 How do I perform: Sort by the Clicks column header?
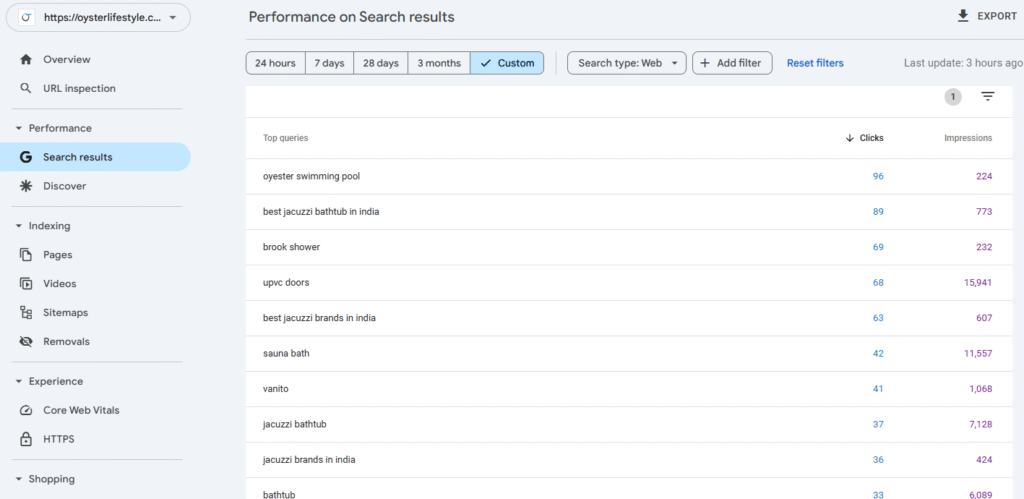(x=865, y=138)
